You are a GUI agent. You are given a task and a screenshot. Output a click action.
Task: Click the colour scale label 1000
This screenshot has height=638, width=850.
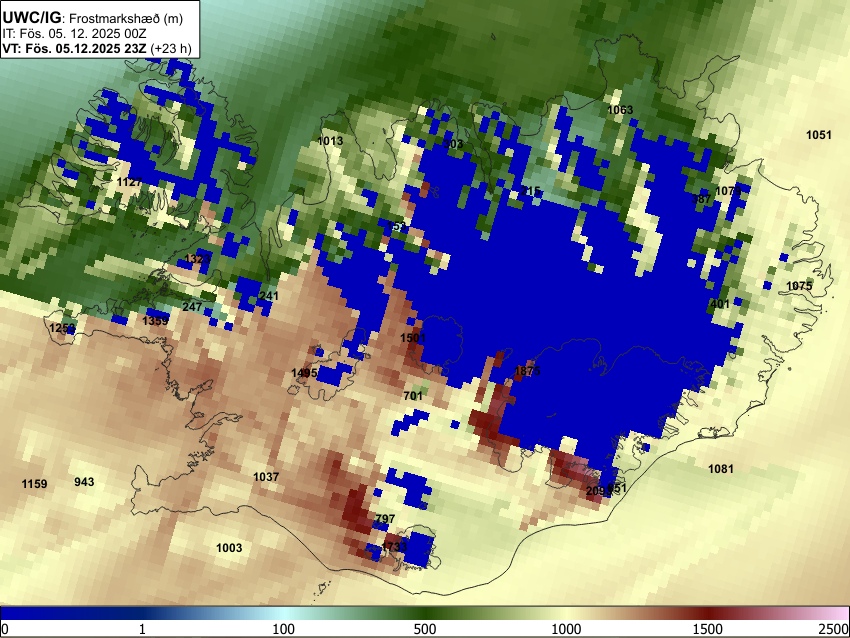click(x=566, y=629)
